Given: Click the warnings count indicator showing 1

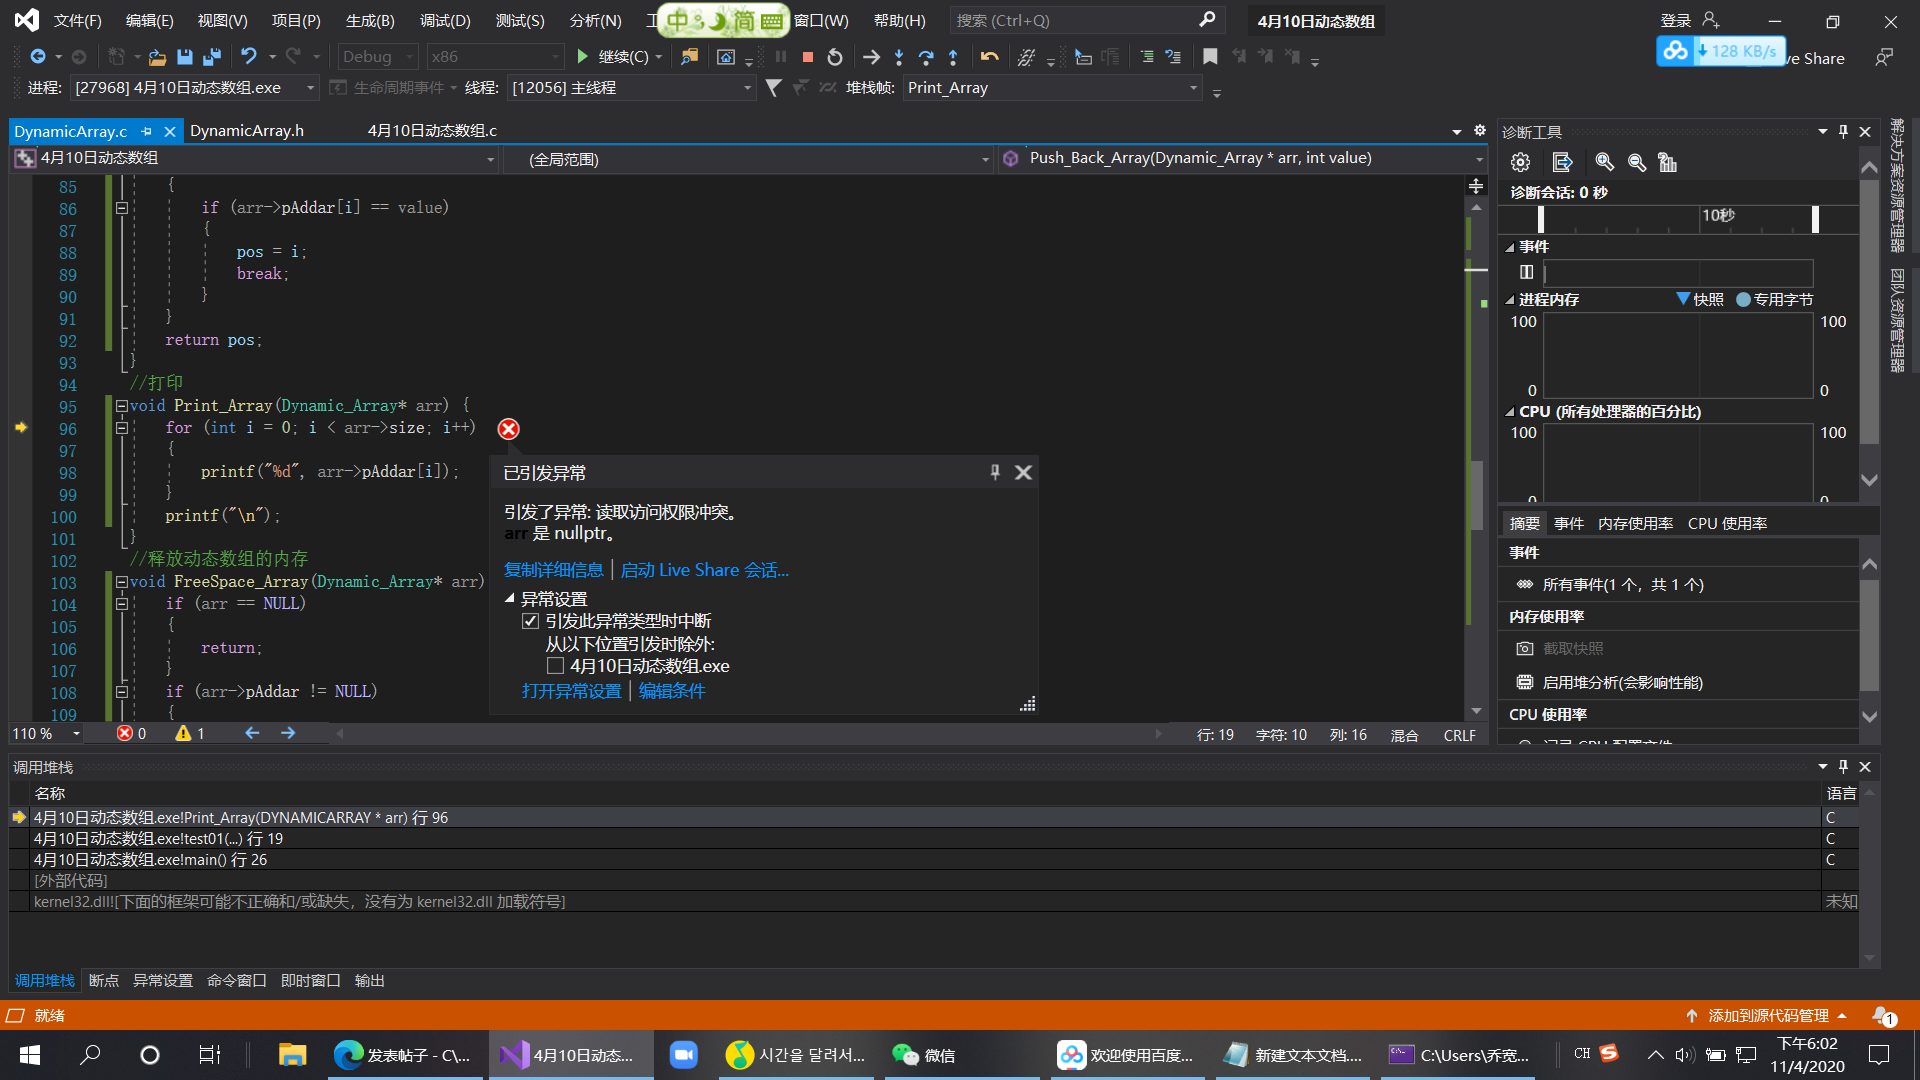Looking at the screenshot, I should 190,733.
